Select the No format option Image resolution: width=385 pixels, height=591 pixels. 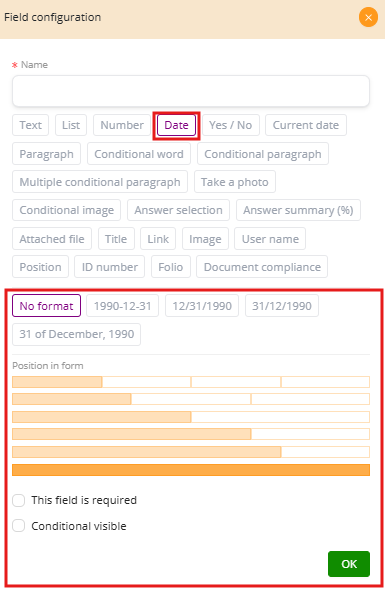(x=46, y=306)
